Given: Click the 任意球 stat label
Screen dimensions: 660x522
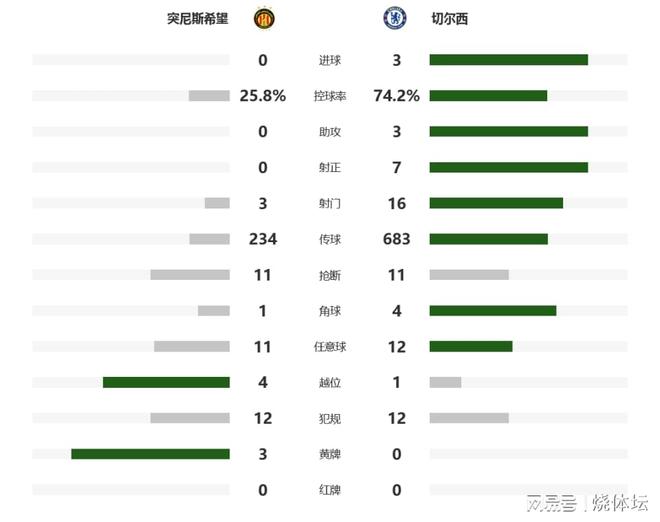Looking at the screenshot, I should [x=329, y=347].
